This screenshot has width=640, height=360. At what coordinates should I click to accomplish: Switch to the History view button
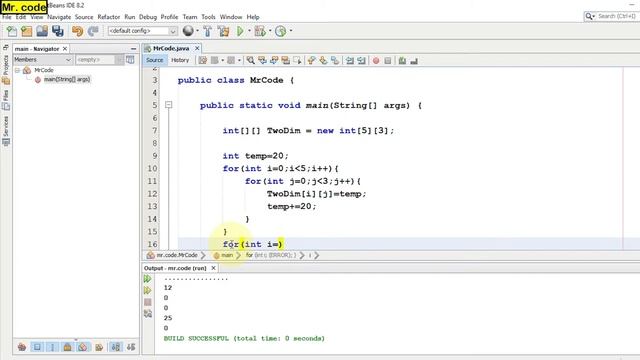tap(180, 60)
